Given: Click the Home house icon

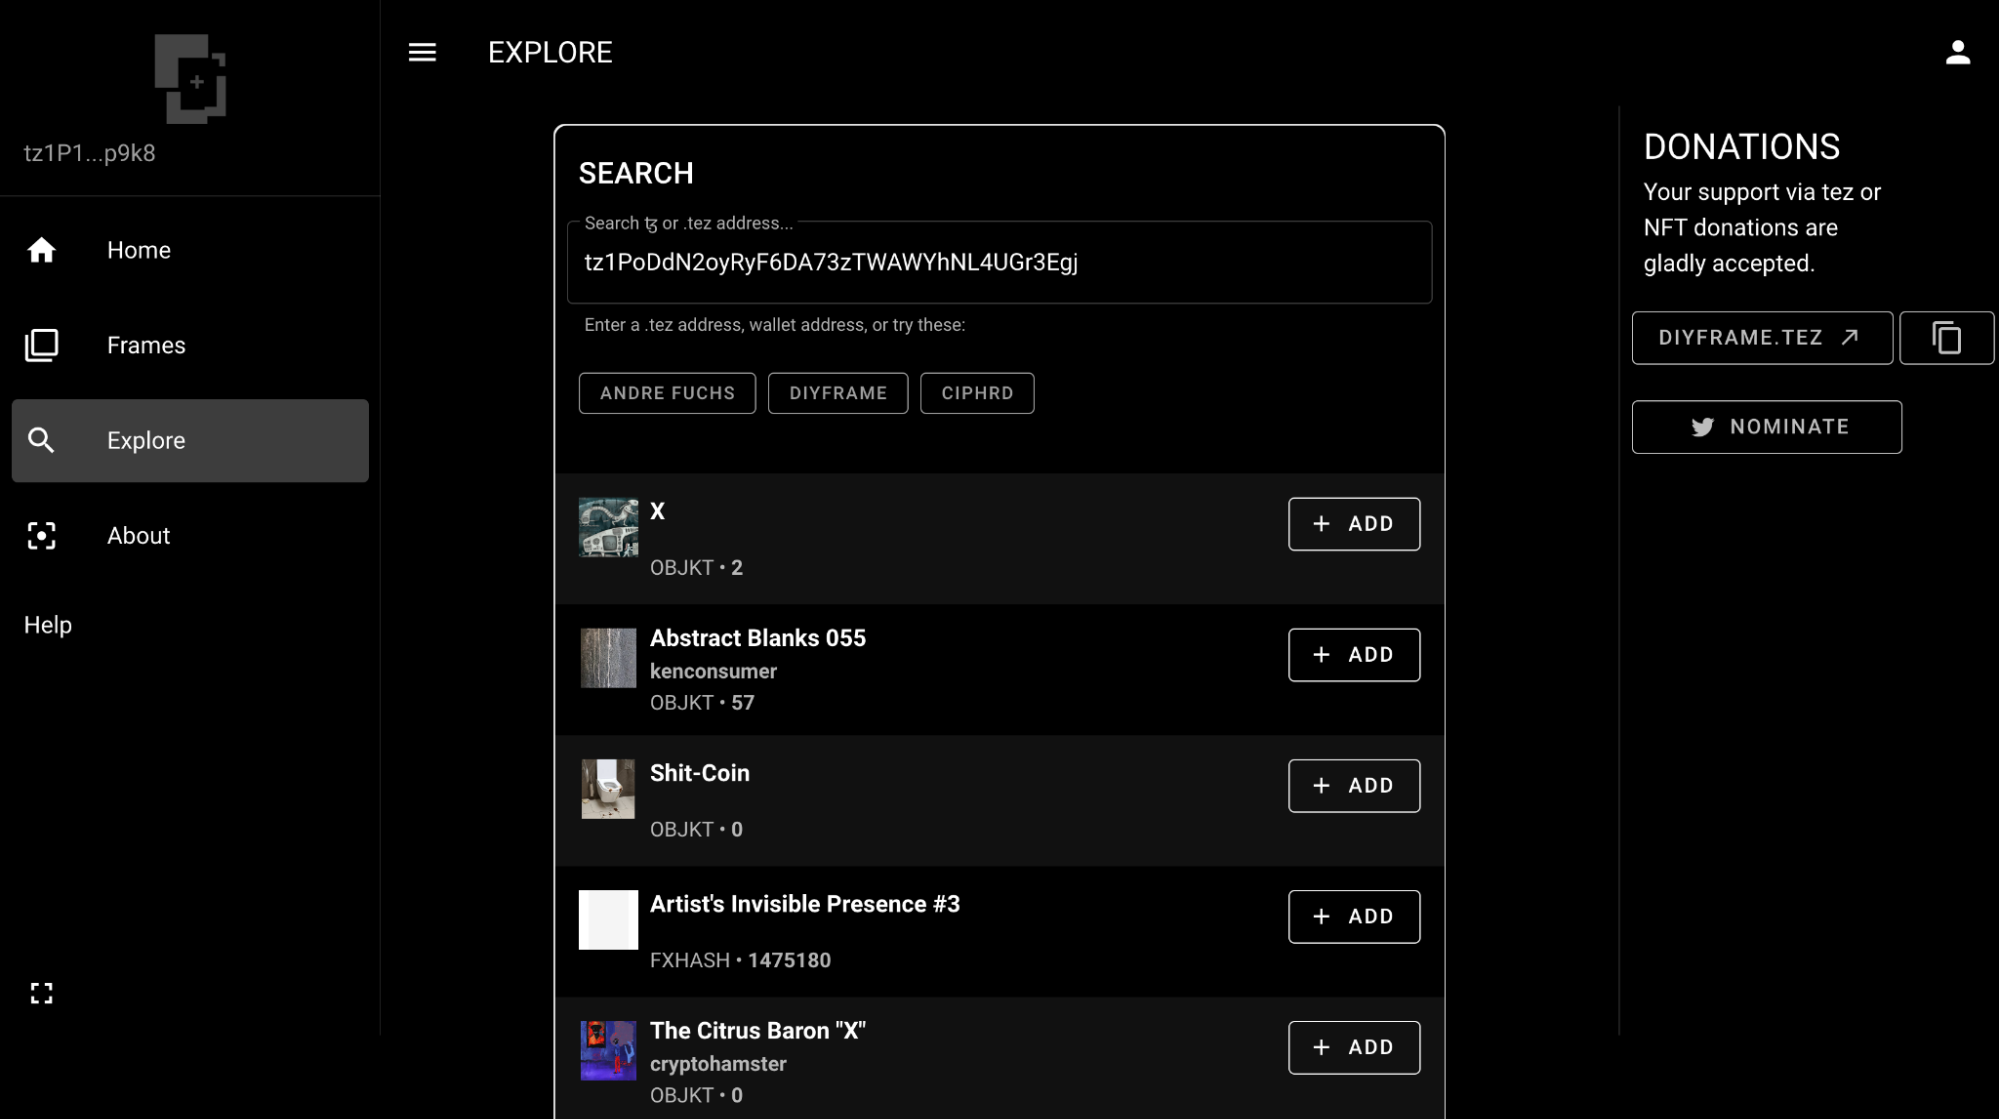Looking at the screenshot, I should pyautogui.click(x=41, y=250).
